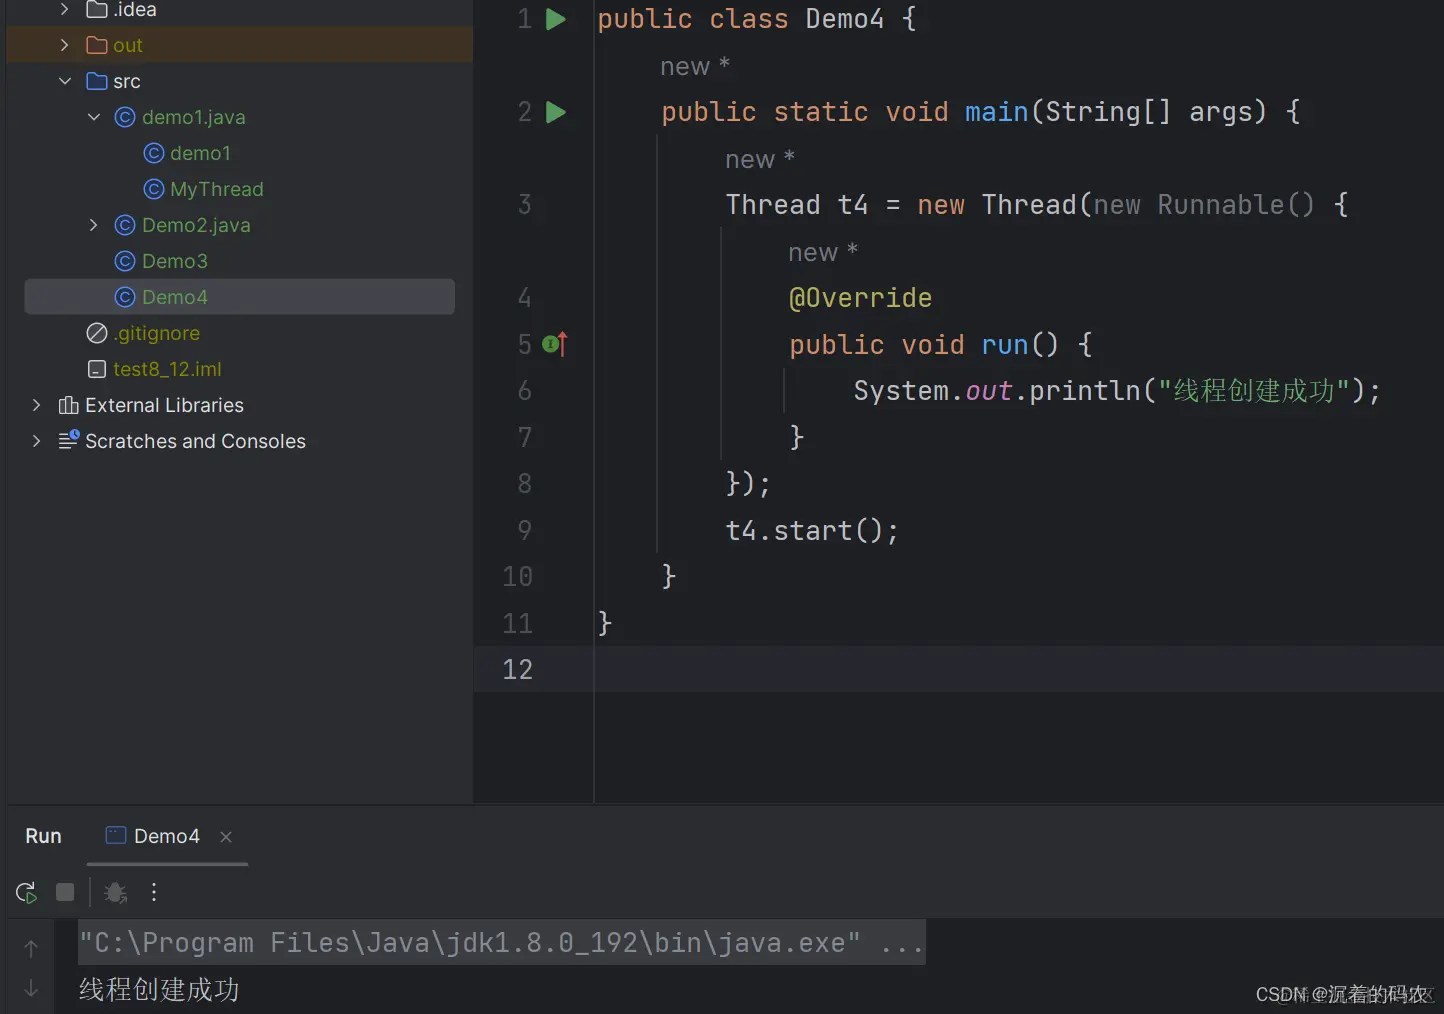Close the Demo4 run tab
Image resolution: width=1444 pixels, height=1014 pixels.
(x=226, y=837)
